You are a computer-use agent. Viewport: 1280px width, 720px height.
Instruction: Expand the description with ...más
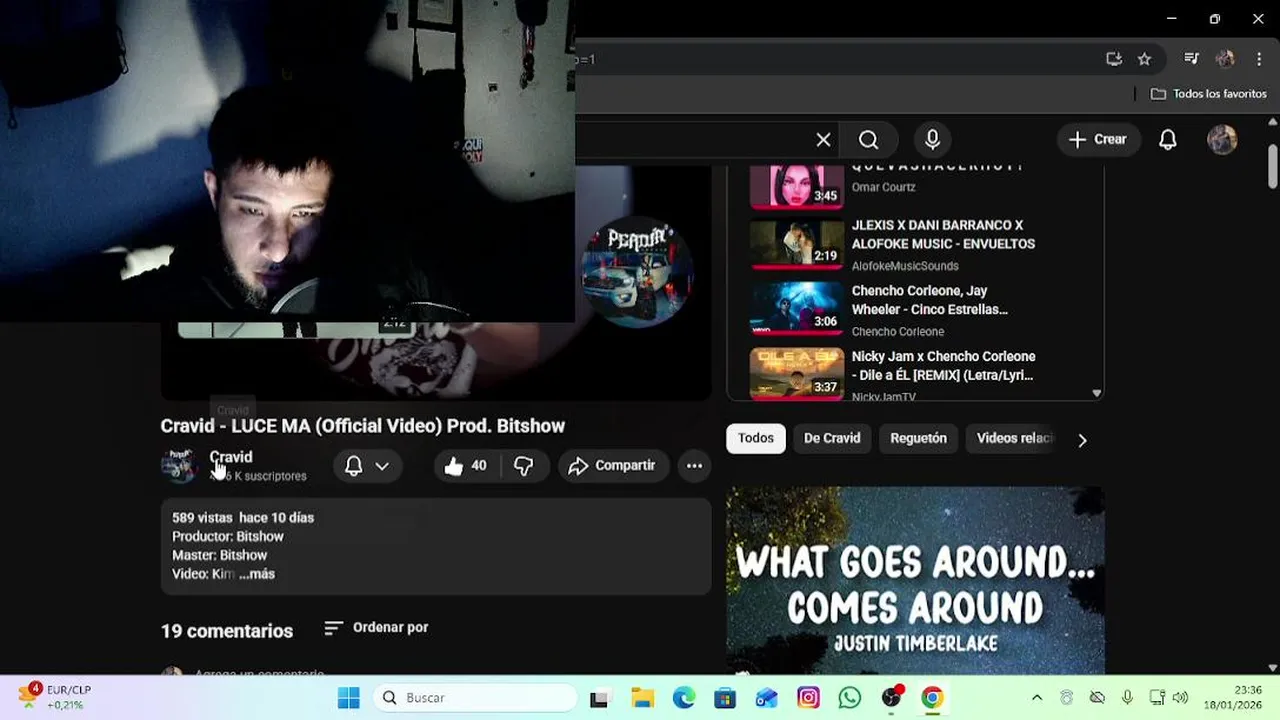257,574
